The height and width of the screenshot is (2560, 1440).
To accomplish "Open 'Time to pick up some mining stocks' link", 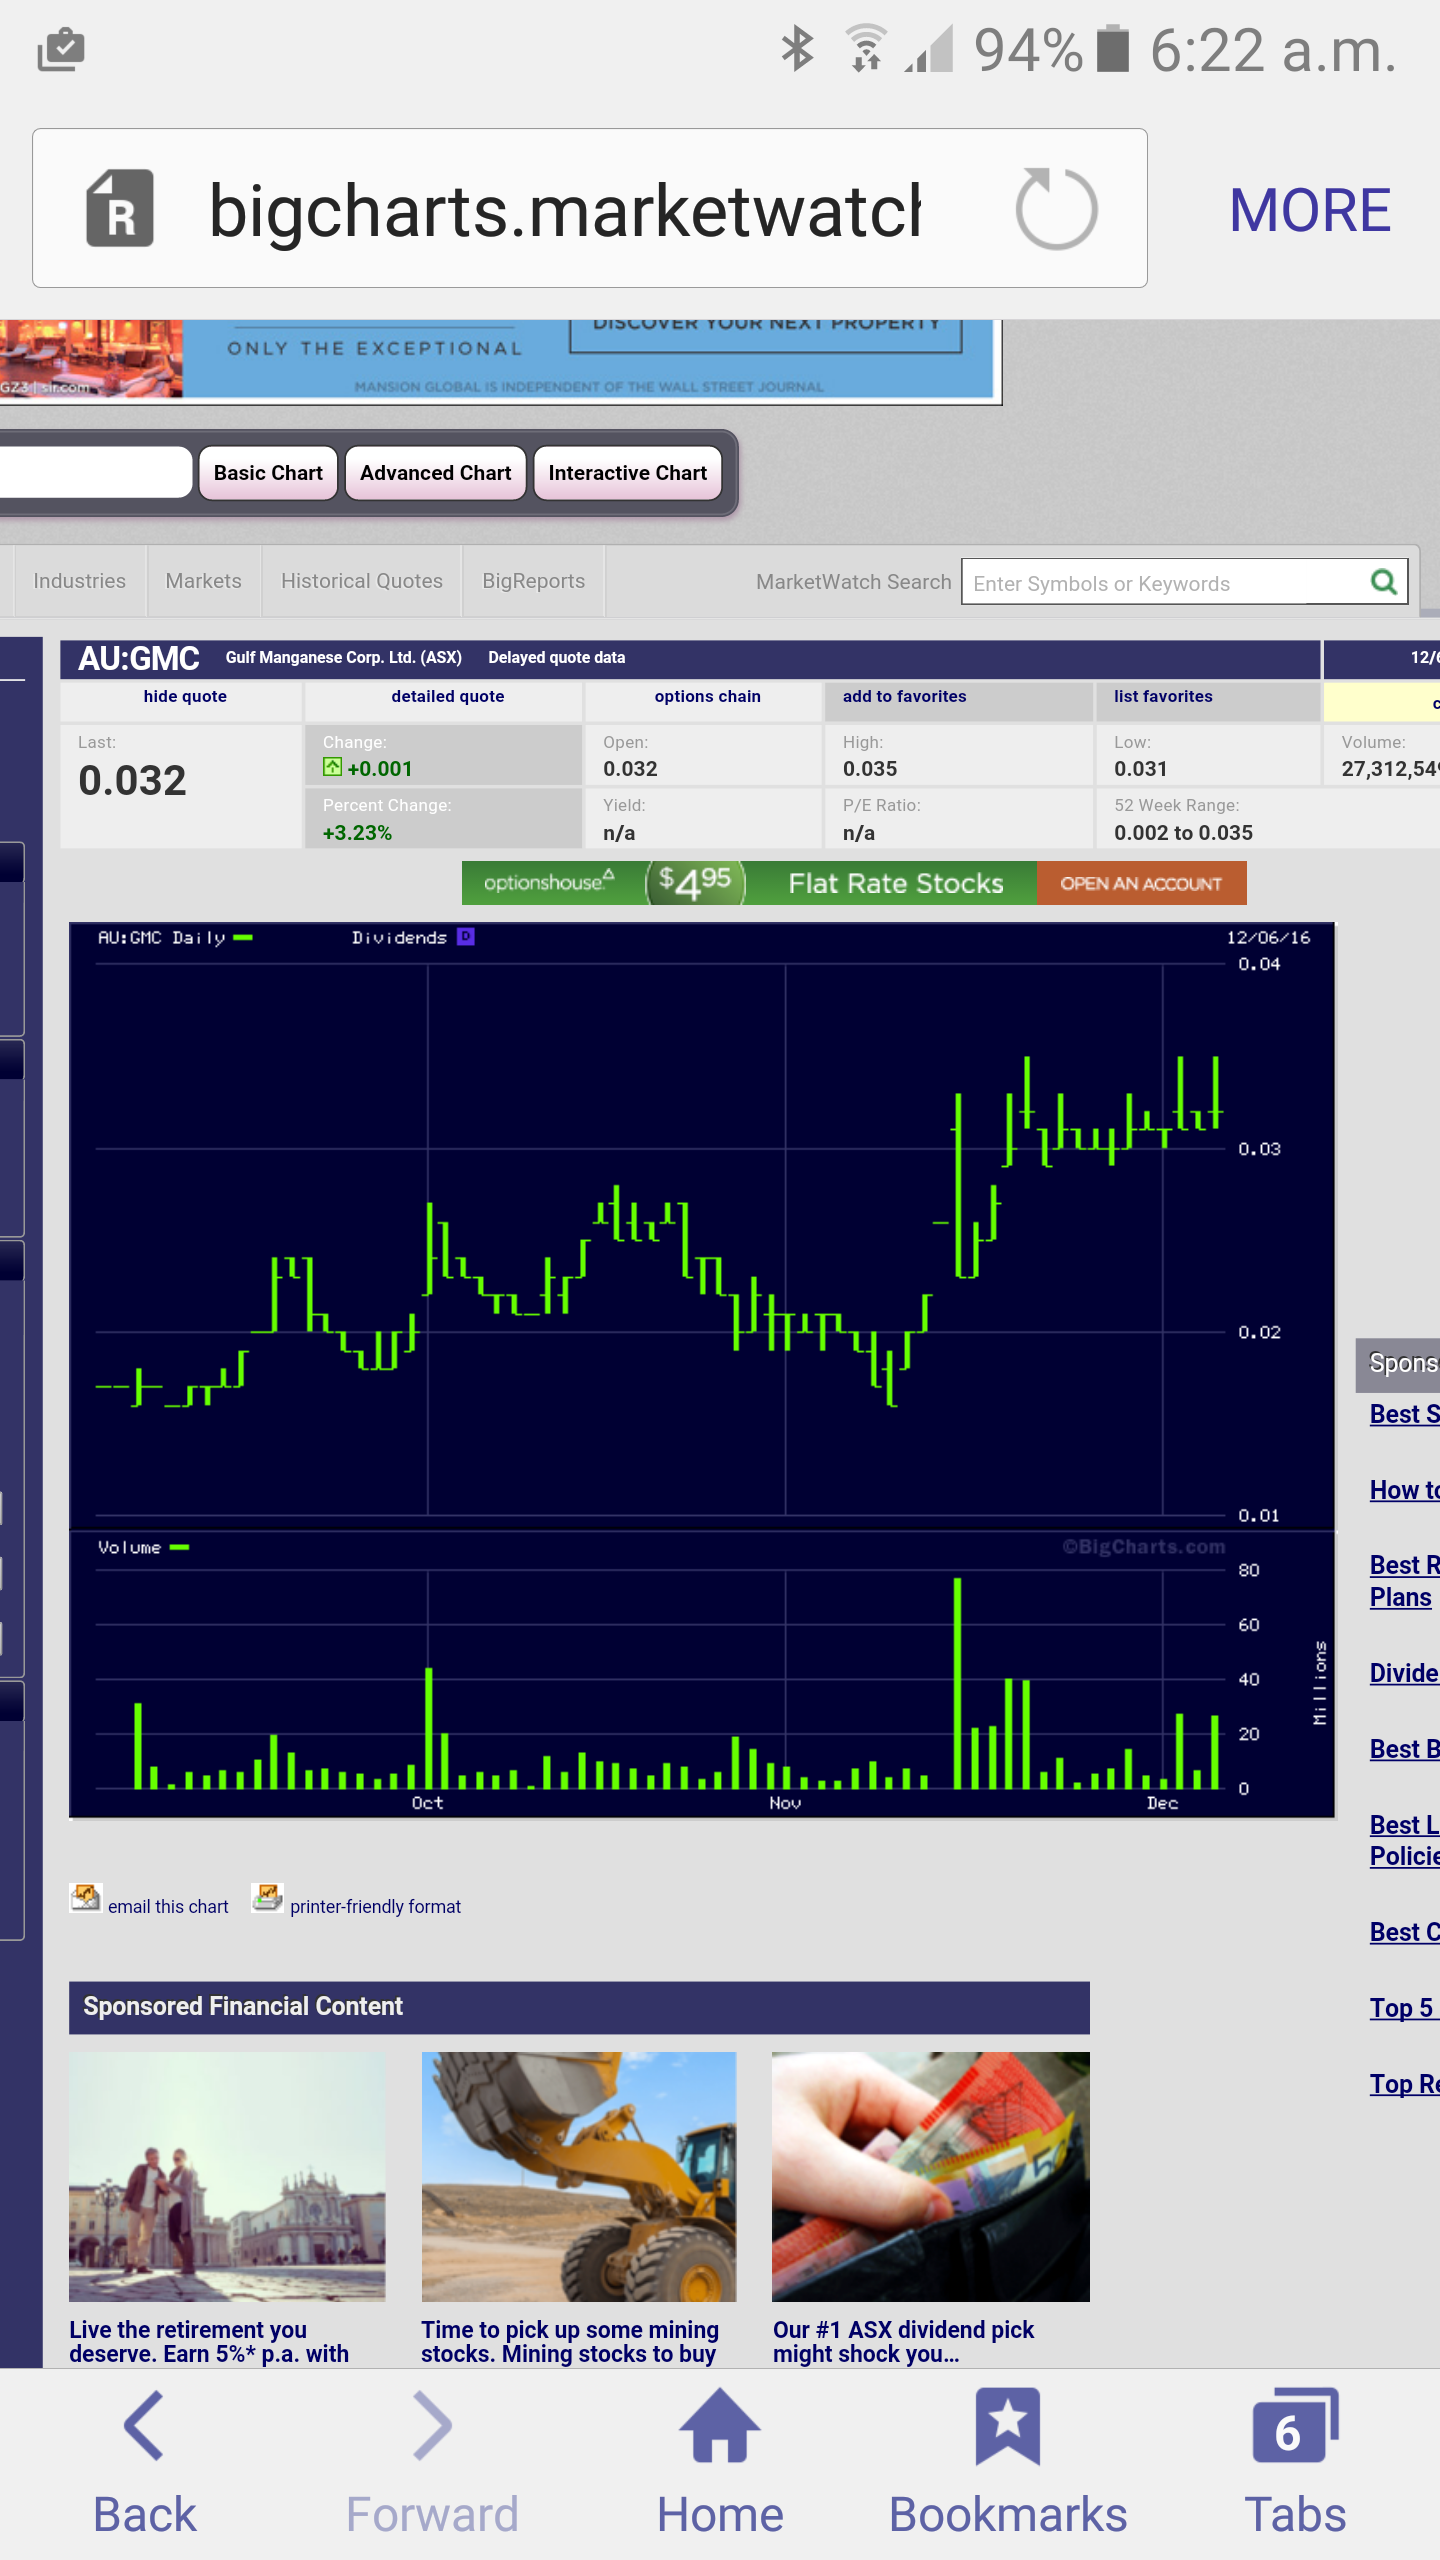I will click(569, 2342).
